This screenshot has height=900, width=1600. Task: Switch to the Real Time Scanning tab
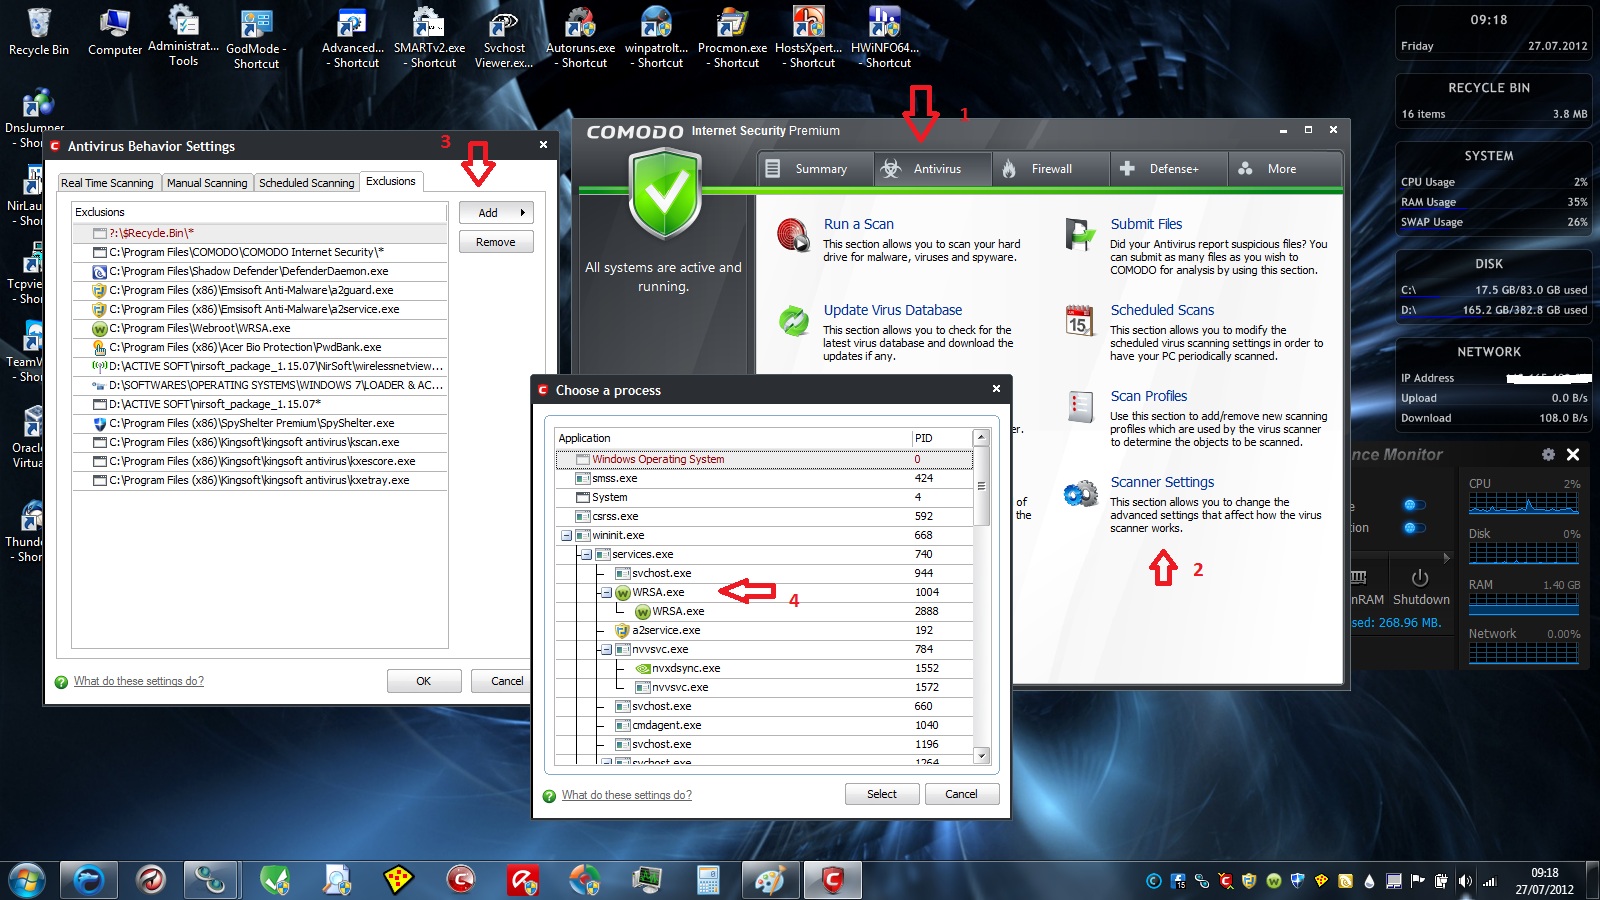pos(107,183)
